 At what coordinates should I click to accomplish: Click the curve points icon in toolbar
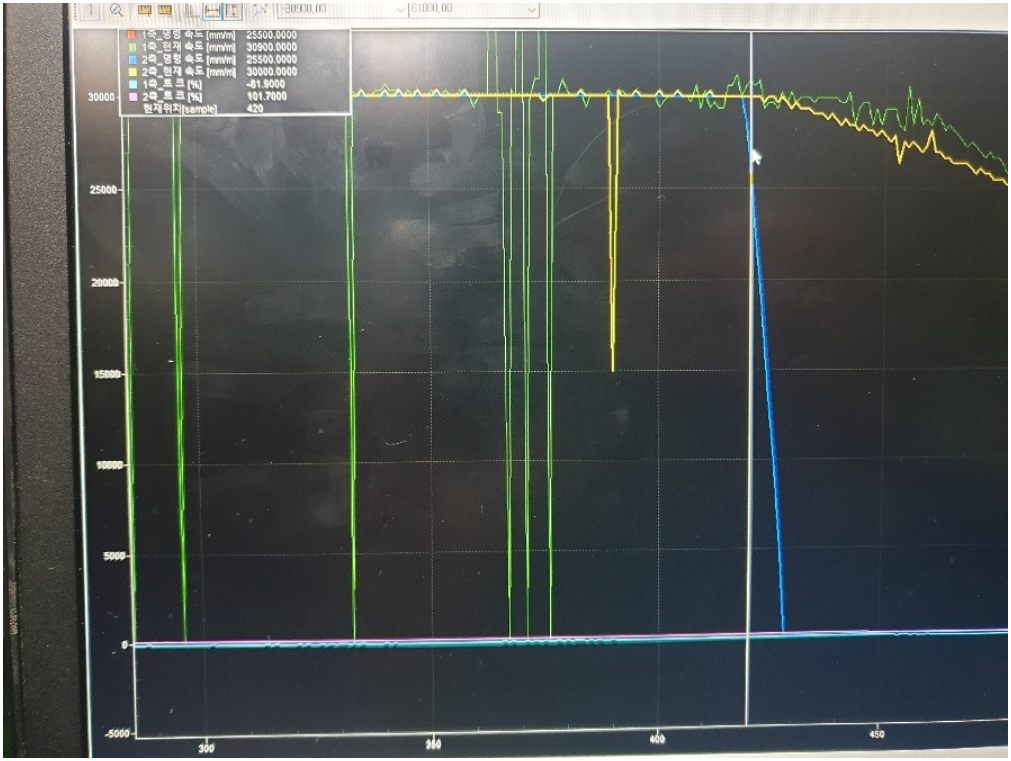261,9
